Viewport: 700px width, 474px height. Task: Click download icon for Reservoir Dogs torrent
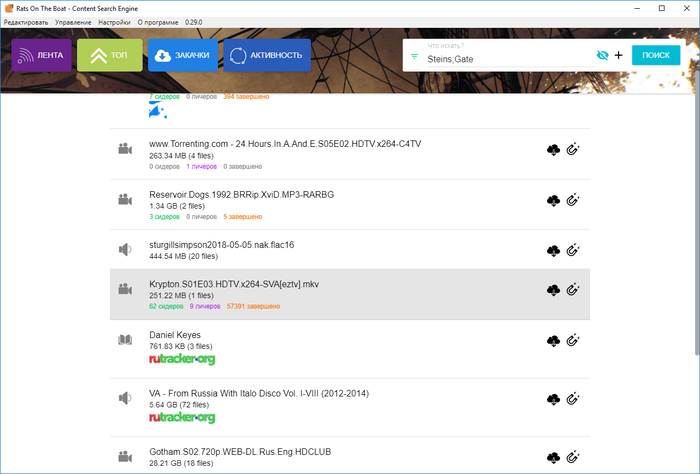coord(553,200)
